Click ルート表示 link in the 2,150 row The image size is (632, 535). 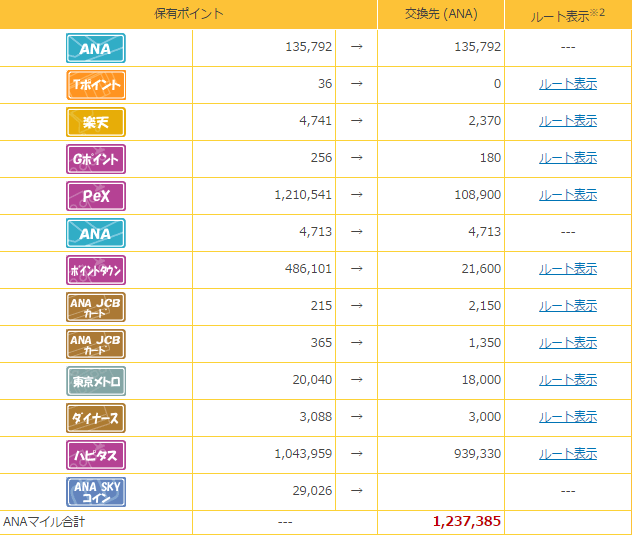[x=568, y=306]
